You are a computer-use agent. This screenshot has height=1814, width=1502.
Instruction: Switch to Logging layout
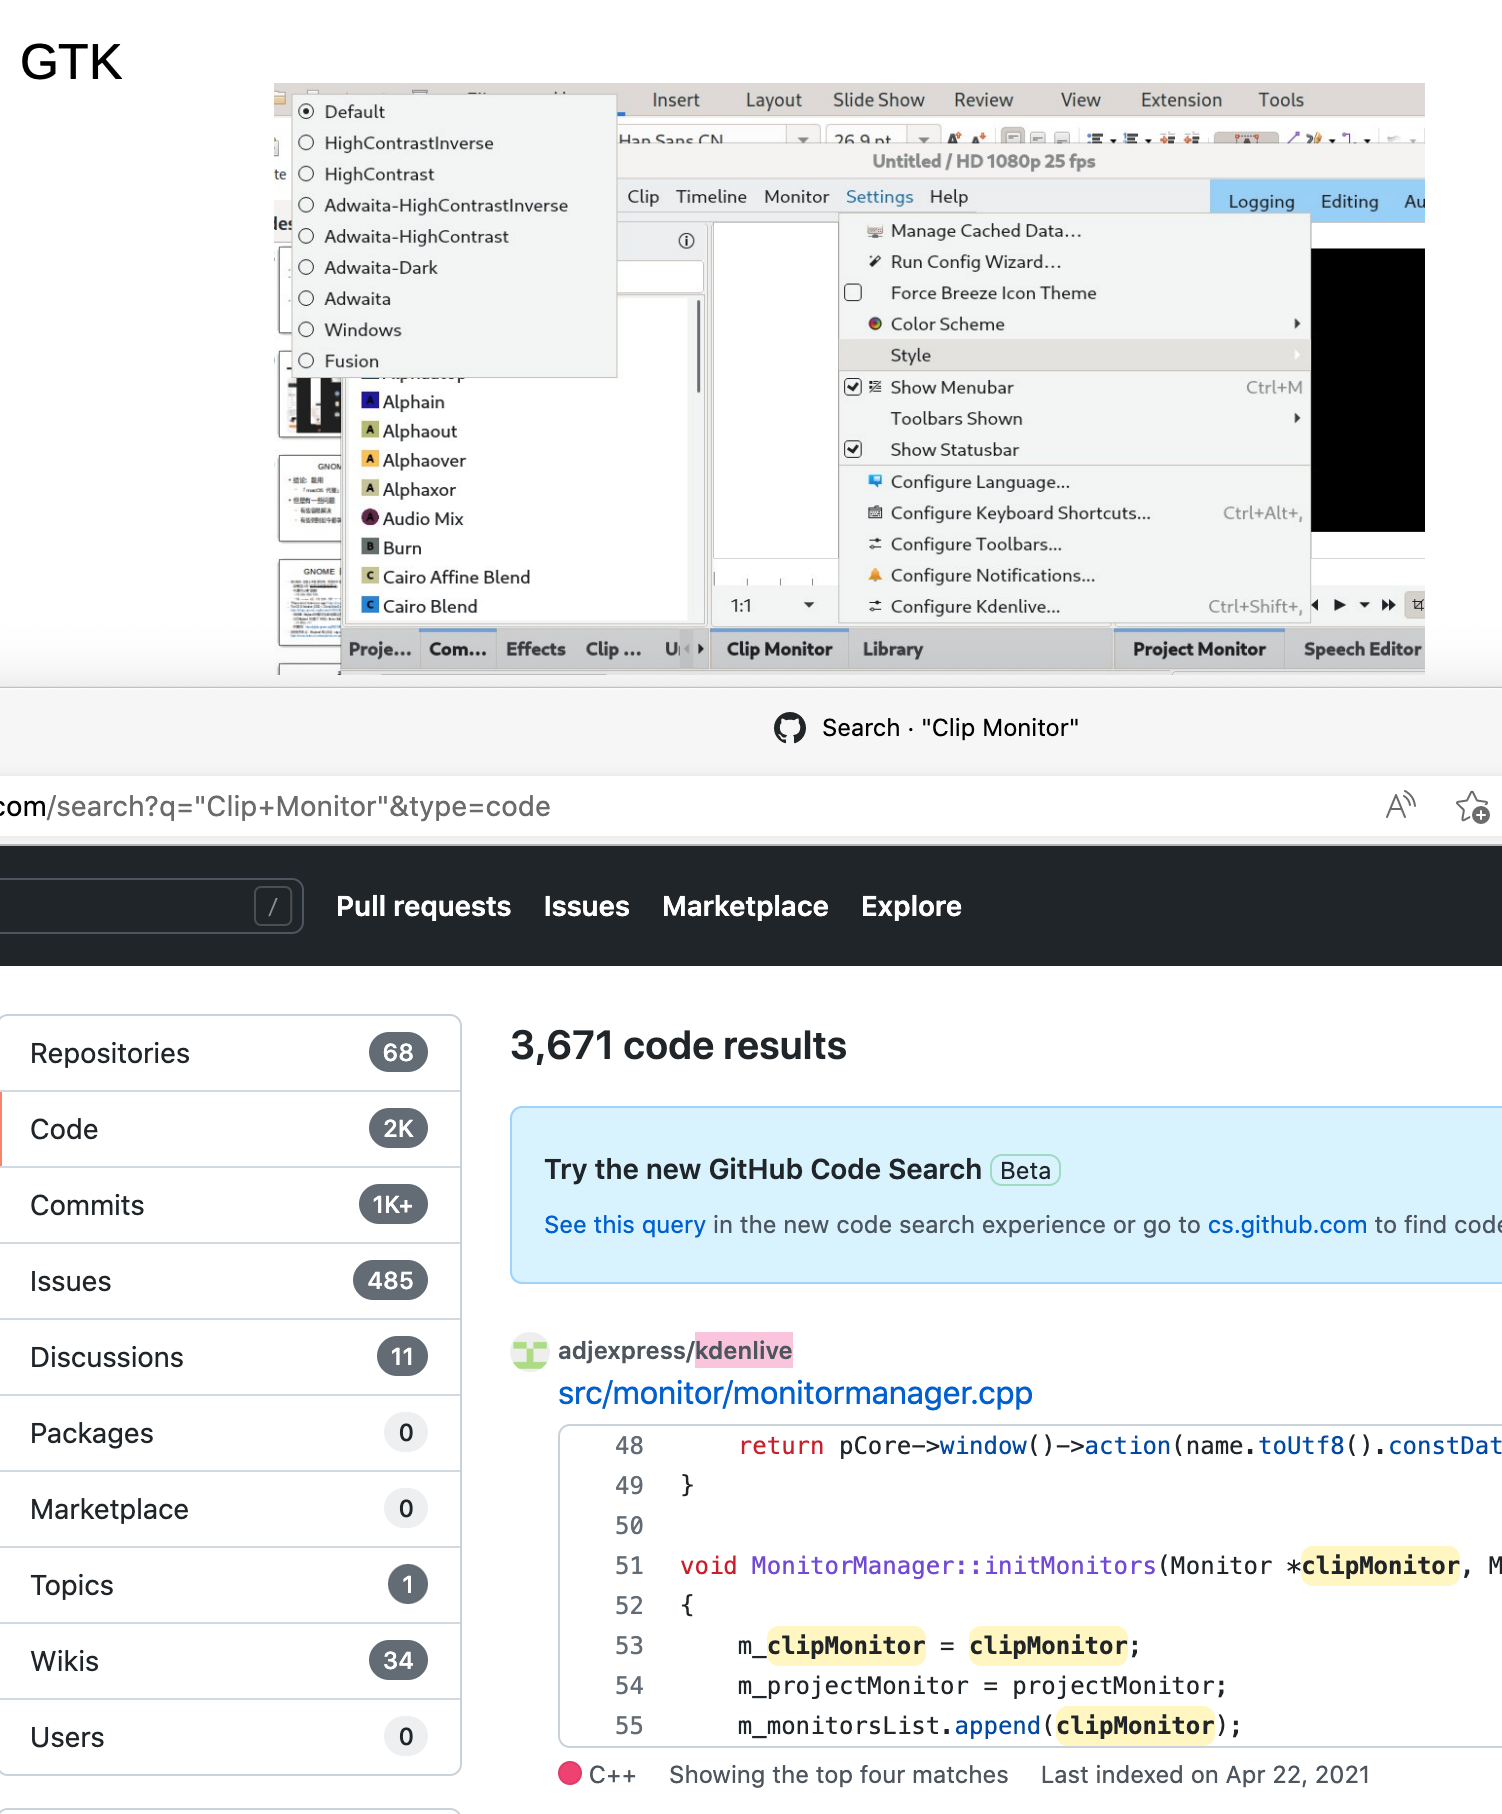[1261, 201]
